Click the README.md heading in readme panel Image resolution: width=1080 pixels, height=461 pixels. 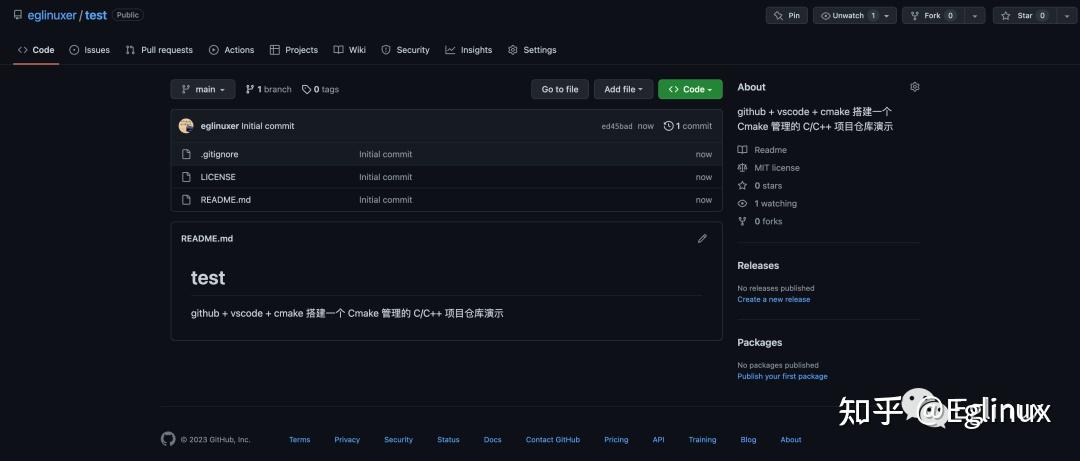pos(207,238)
